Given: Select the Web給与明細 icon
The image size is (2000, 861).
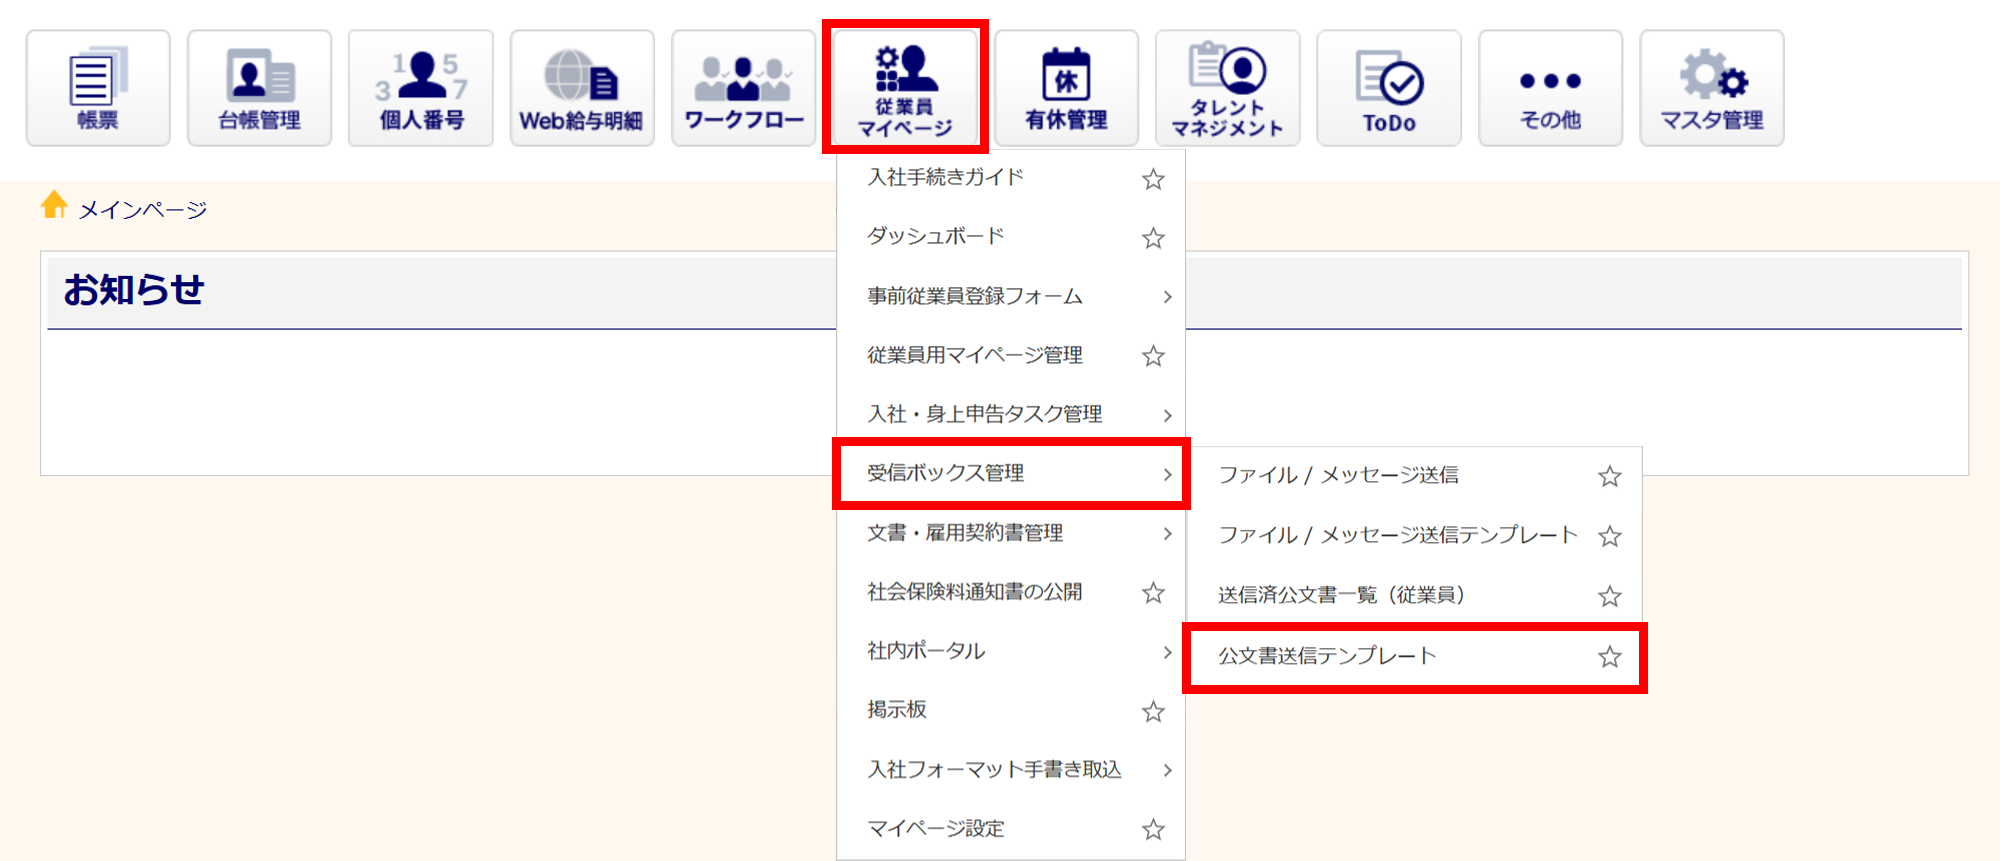Looking at the screenshot, I should pyautogui.click(x=582, y=88).
